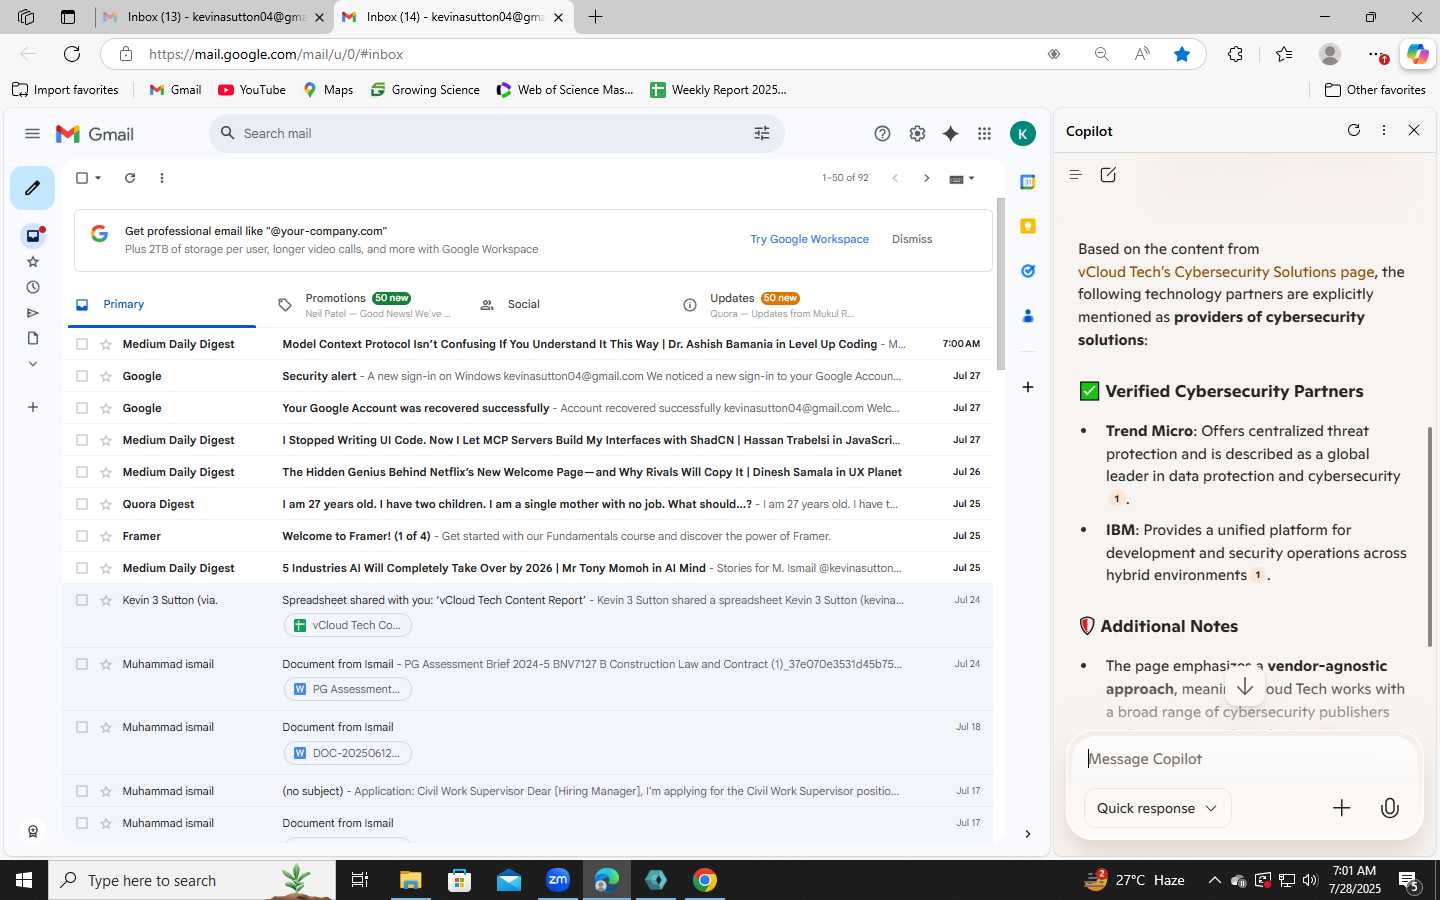The height and width of the screenshot is (900, 1440).
Task: Hide the Gmail side panel with bottom chevron
Action: pyautogui.click(x=1027, y=834)
